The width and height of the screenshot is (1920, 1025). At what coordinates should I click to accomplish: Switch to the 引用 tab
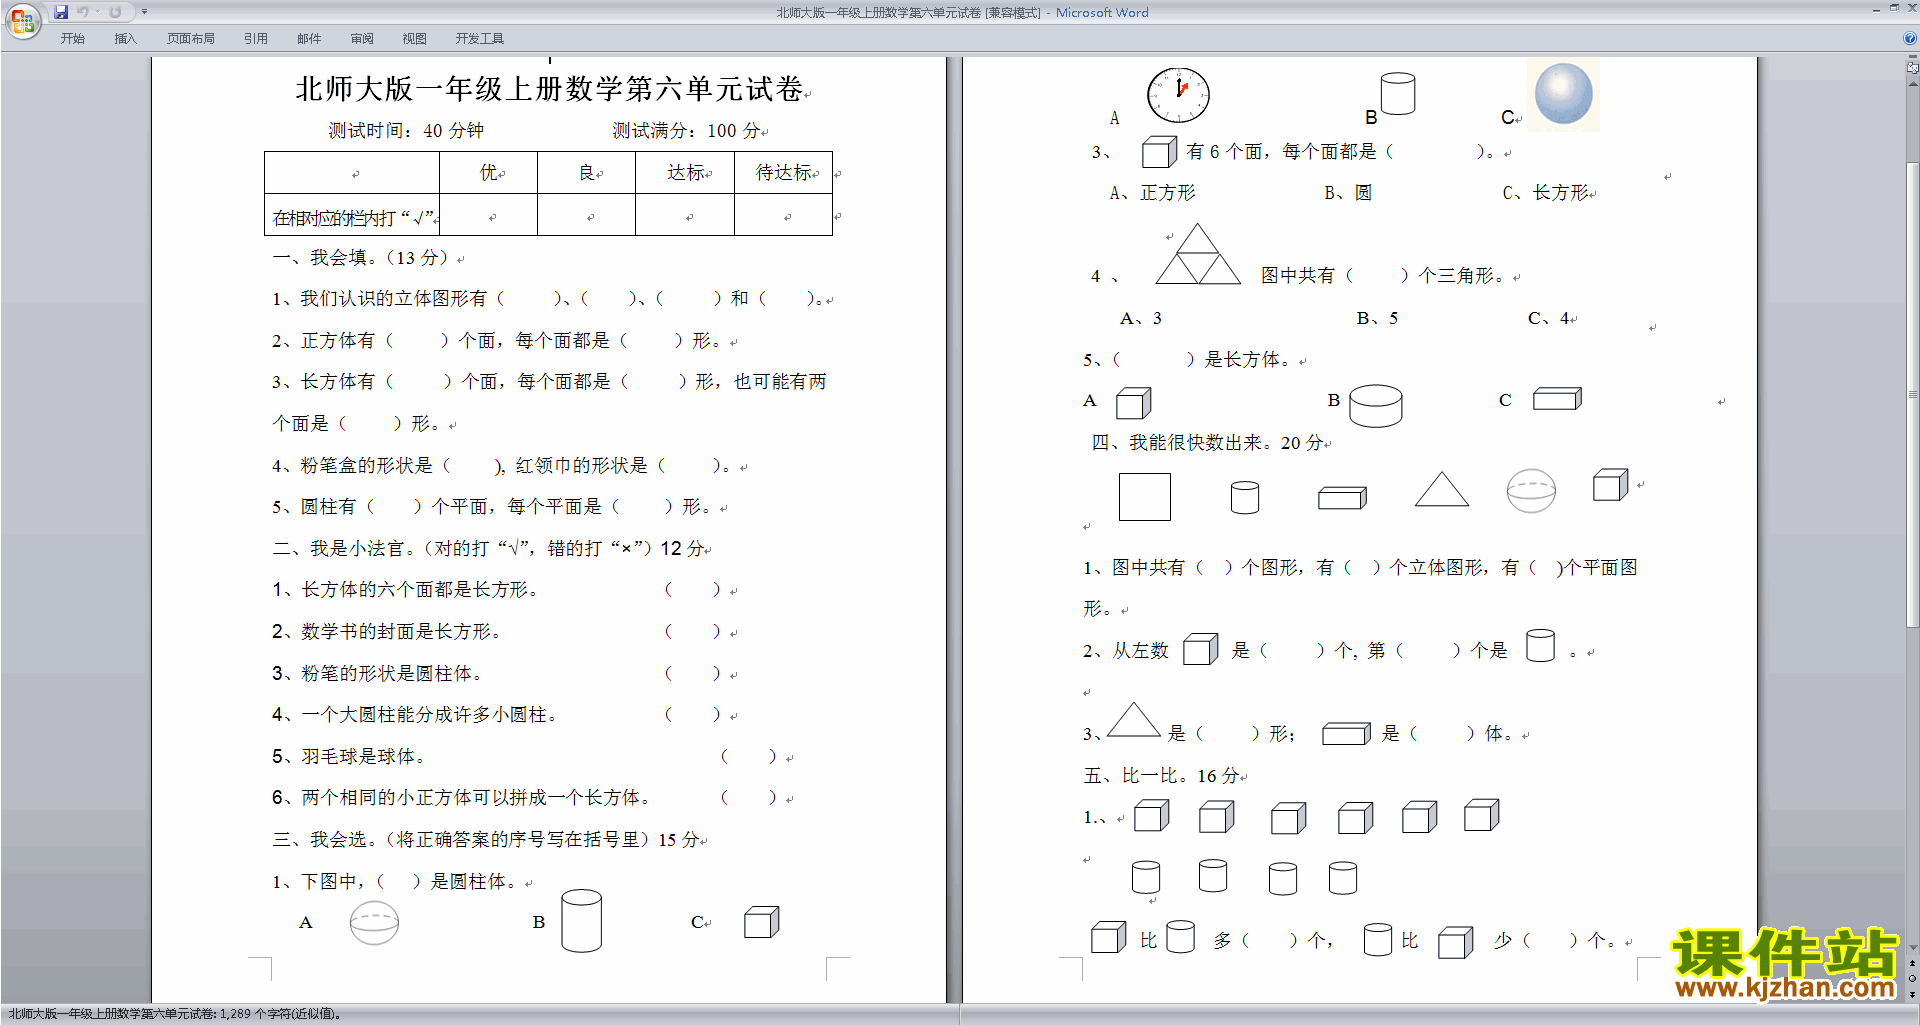[255, 39]
